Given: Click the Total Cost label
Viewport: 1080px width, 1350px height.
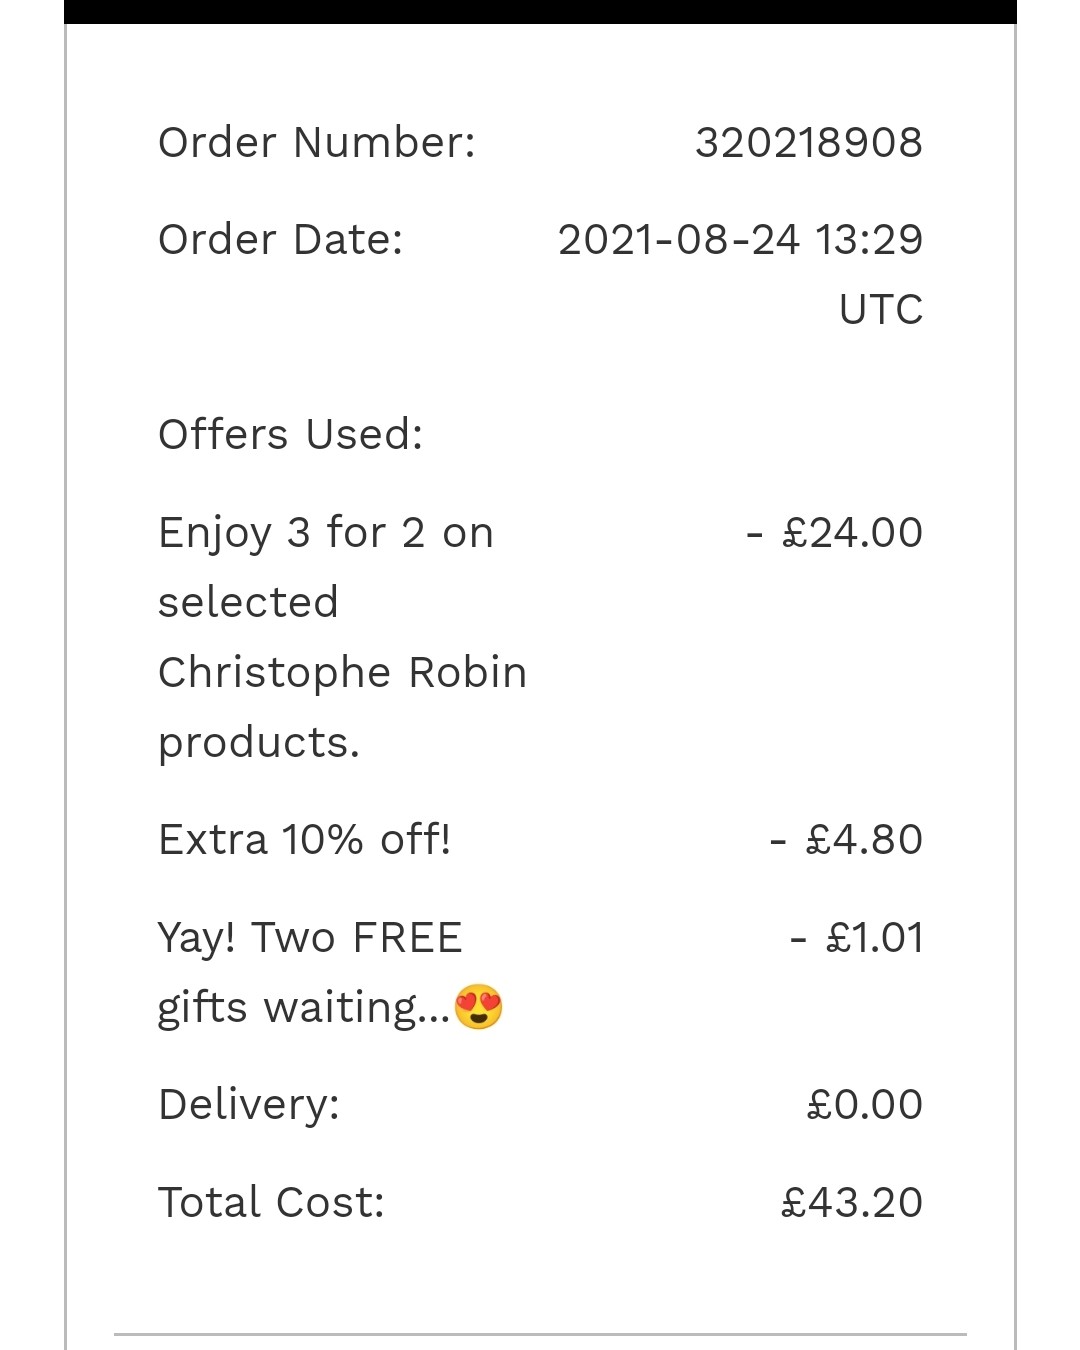Looking at the screenshot, I should click(x=271, y=1202).
